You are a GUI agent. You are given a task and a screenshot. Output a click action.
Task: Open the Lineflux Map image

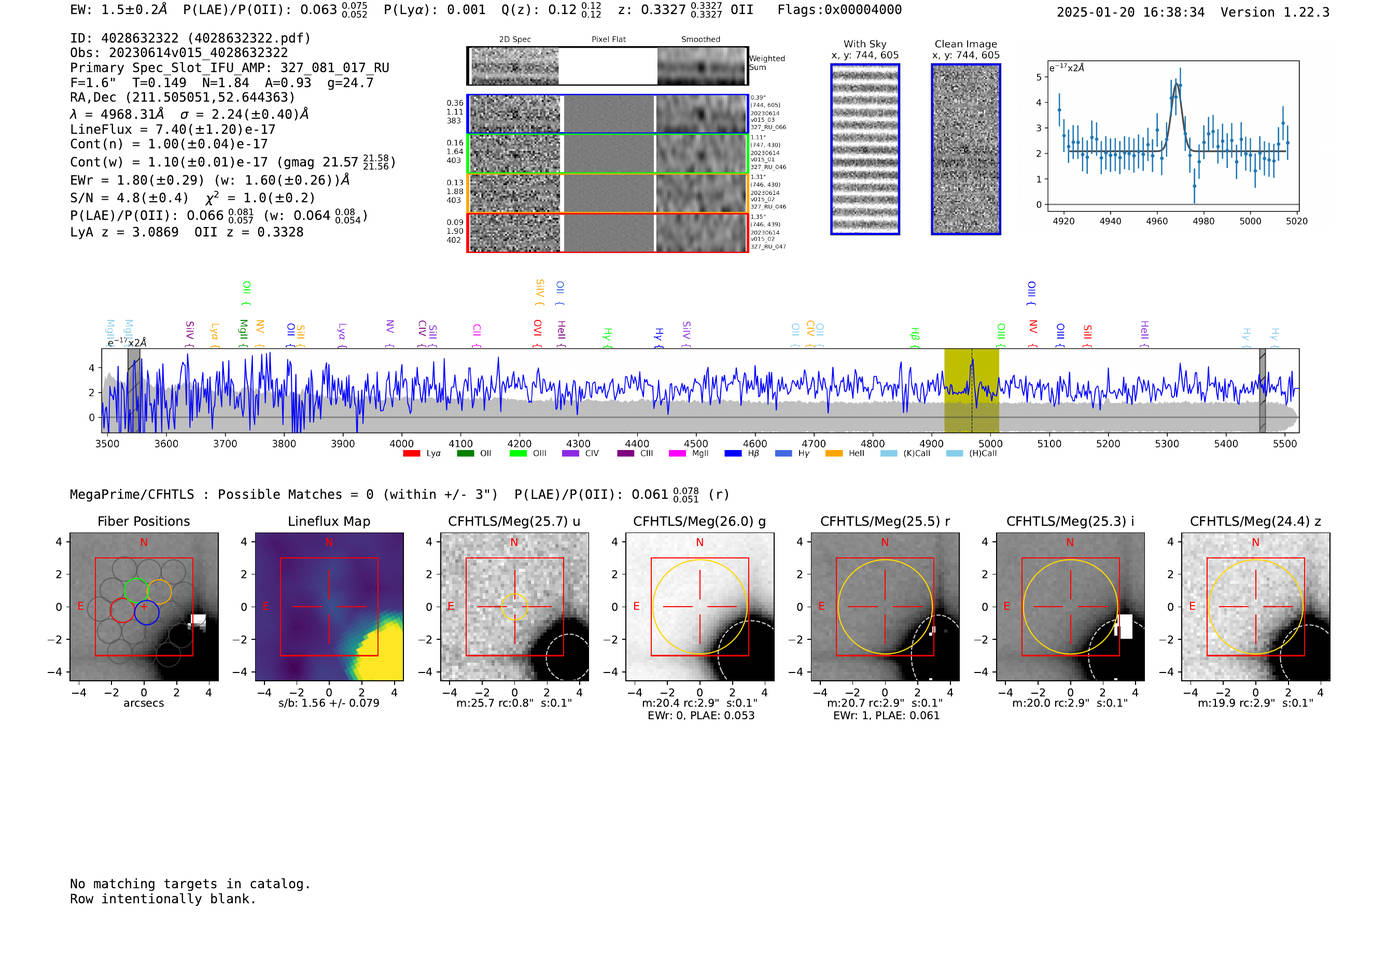click(x=329, y=607)
